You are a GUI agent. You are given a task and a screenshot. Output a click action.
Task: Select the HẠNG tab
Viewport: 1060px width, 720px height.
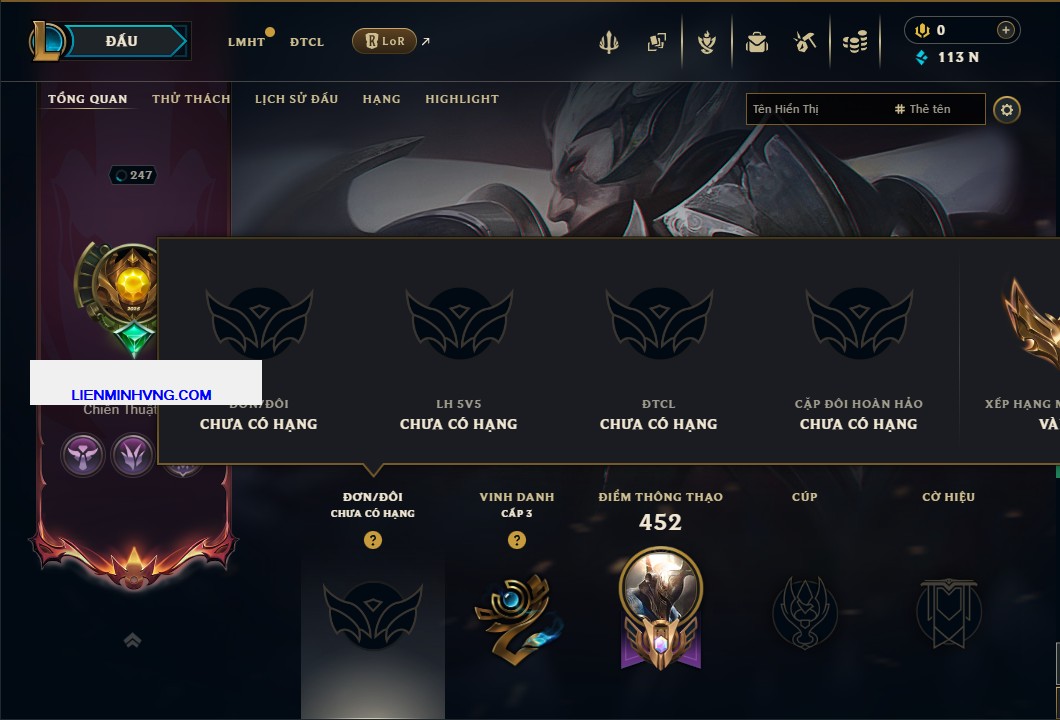tap(381, 99)
